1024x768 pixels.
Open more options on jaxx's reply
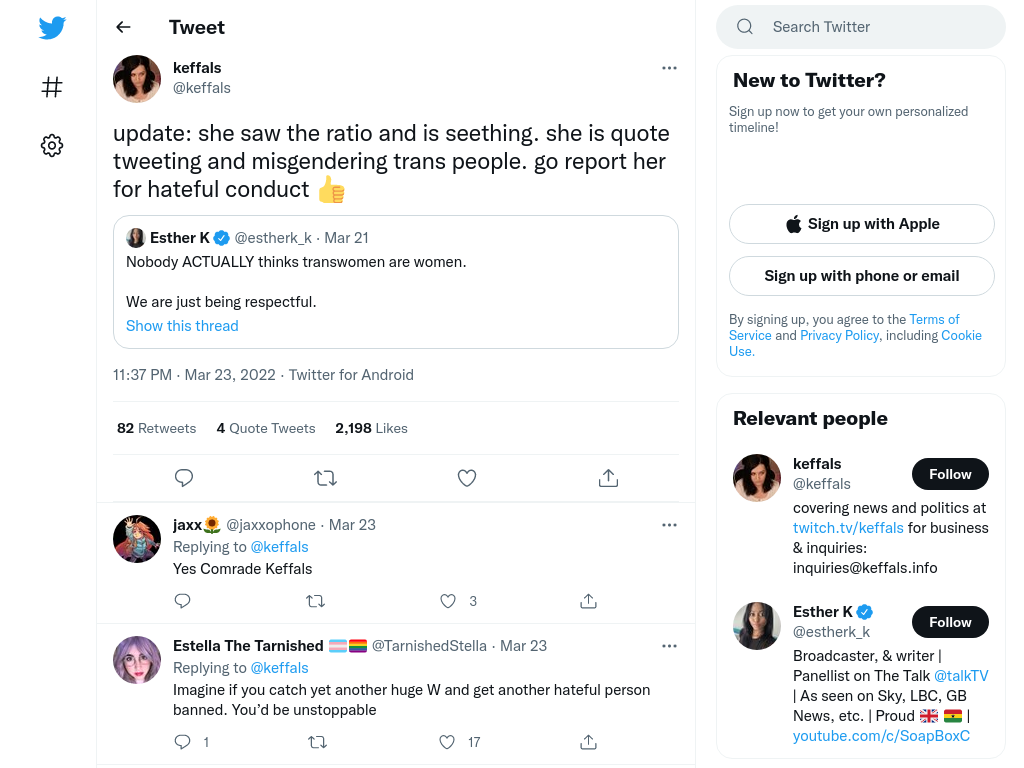coord(669,525)
